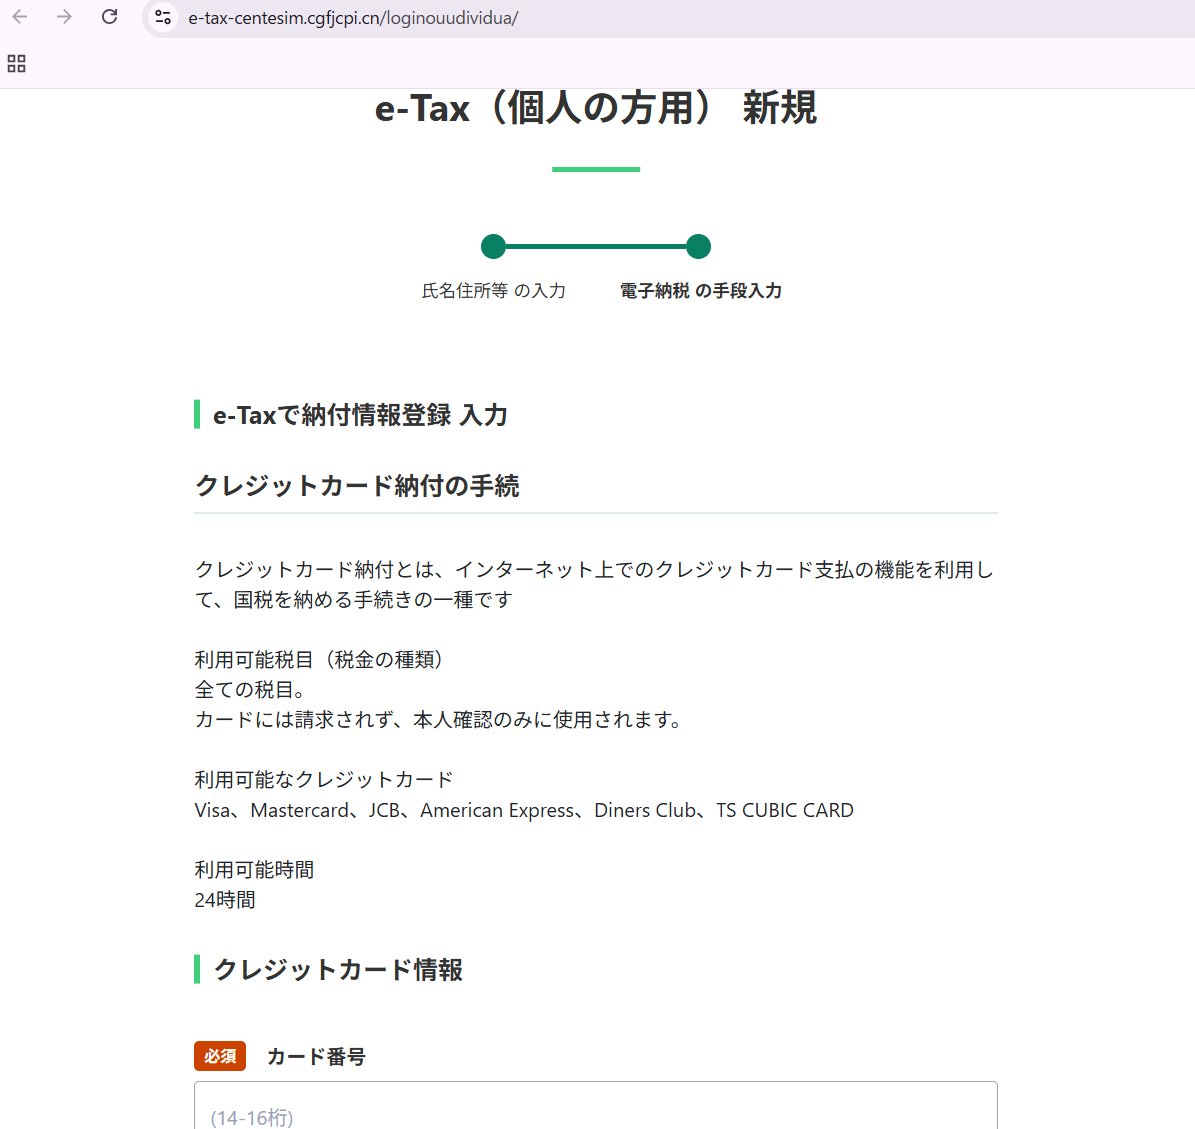1195x1129 pixels.
Task: Click the card brands line starting with Visa
Action: coord(524,810)
